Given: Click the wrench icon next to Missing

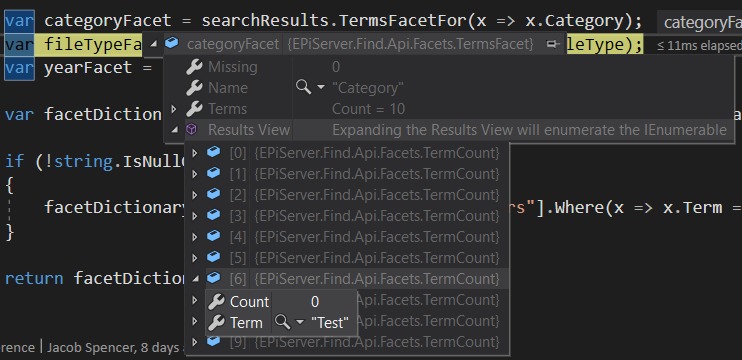Looking at the screenshot, I should 194,67.
